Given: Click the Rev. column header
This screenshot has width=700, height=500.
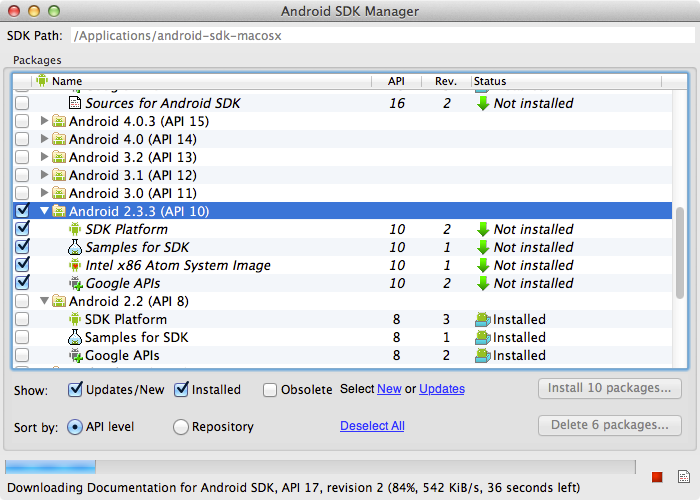Looking at the screenshot, I should click(x=446, y=81).
